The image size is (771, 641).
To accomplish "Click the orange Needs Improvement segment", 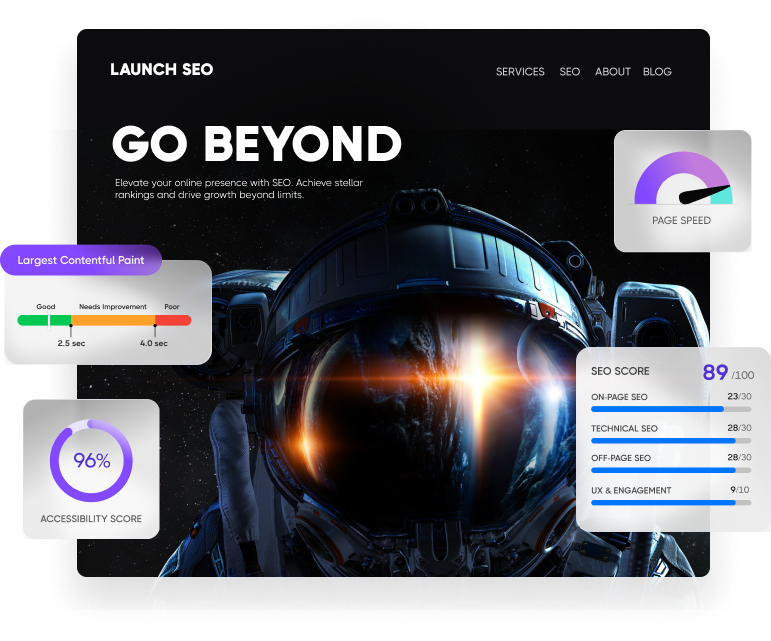I will click(x=113, y=320).
